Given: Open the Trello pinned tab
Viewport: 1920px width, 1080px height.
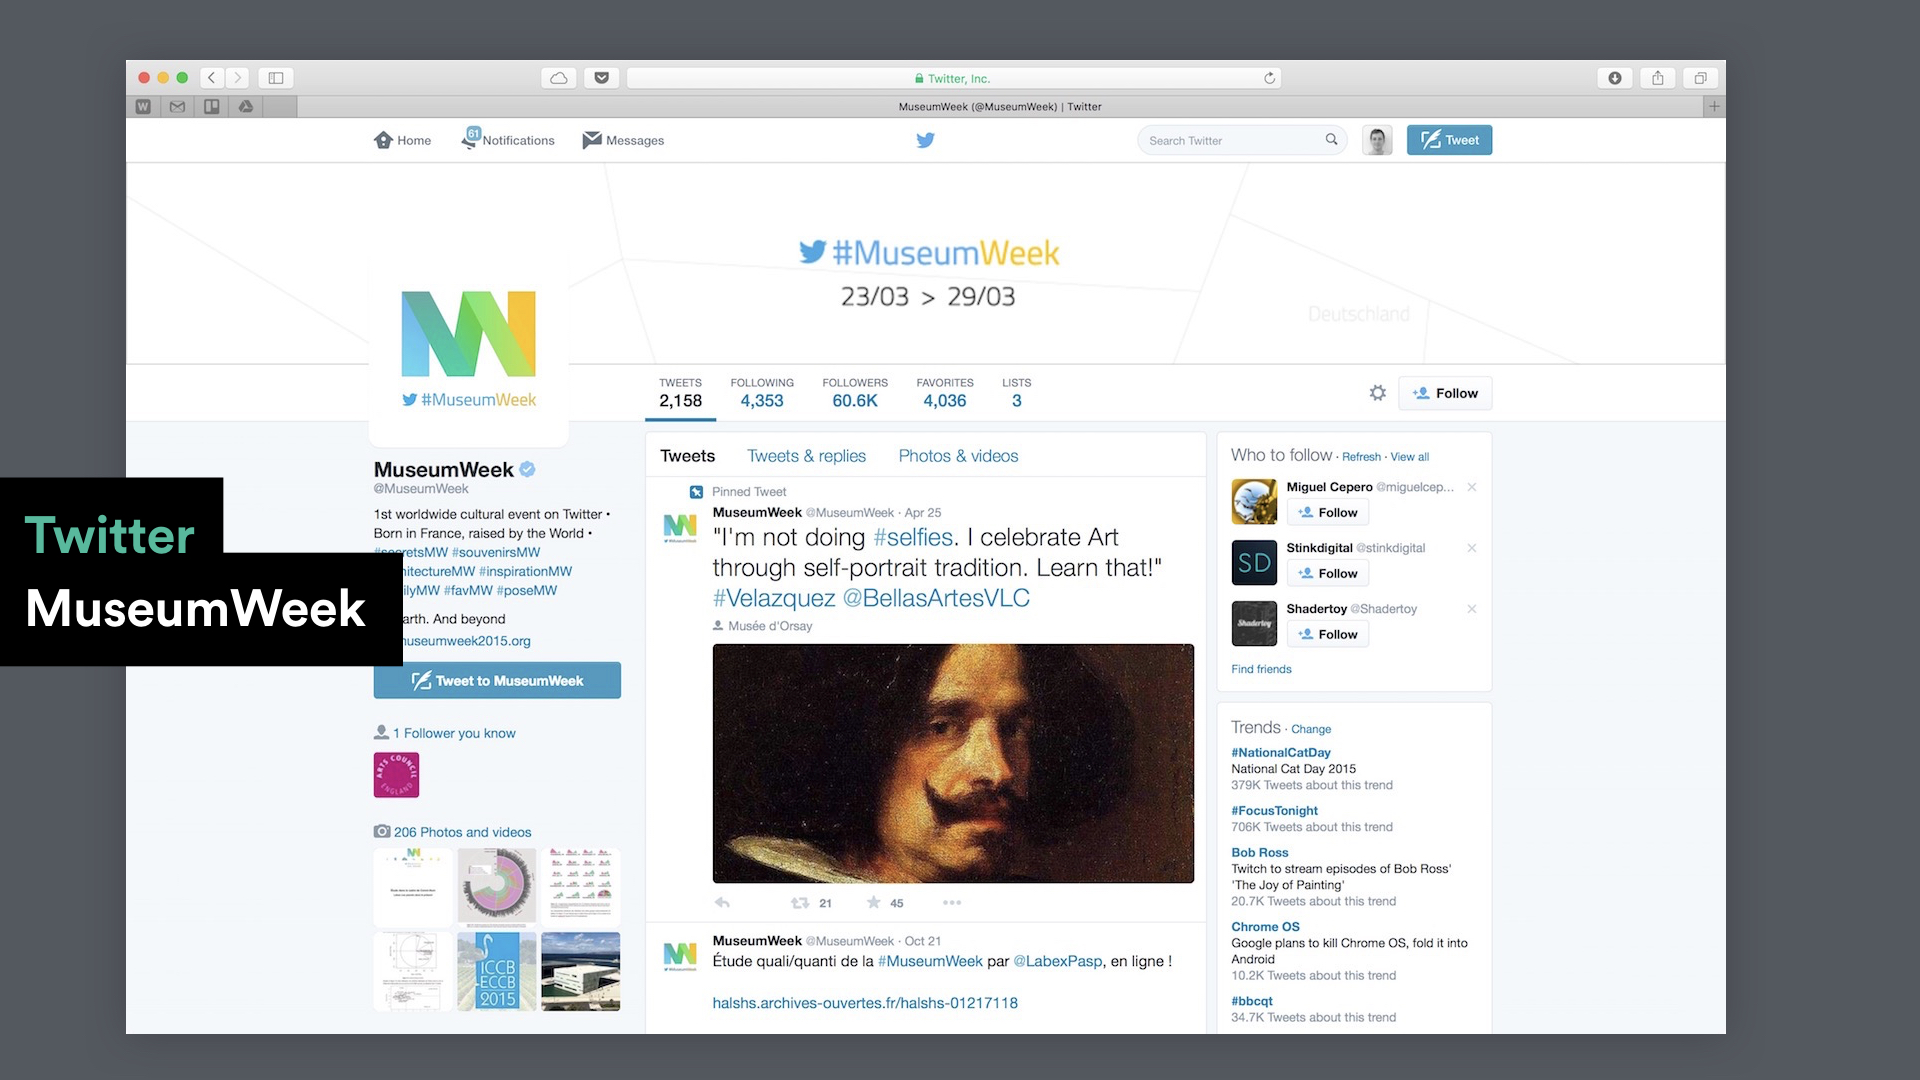Looking at the screenshot, I should (x=212, y=106).
